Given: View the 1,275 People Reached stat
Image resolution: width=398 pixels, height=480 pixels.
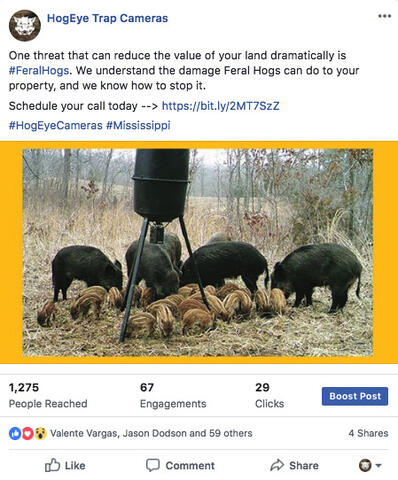Looking at the screenshot, I should point(48,395).
